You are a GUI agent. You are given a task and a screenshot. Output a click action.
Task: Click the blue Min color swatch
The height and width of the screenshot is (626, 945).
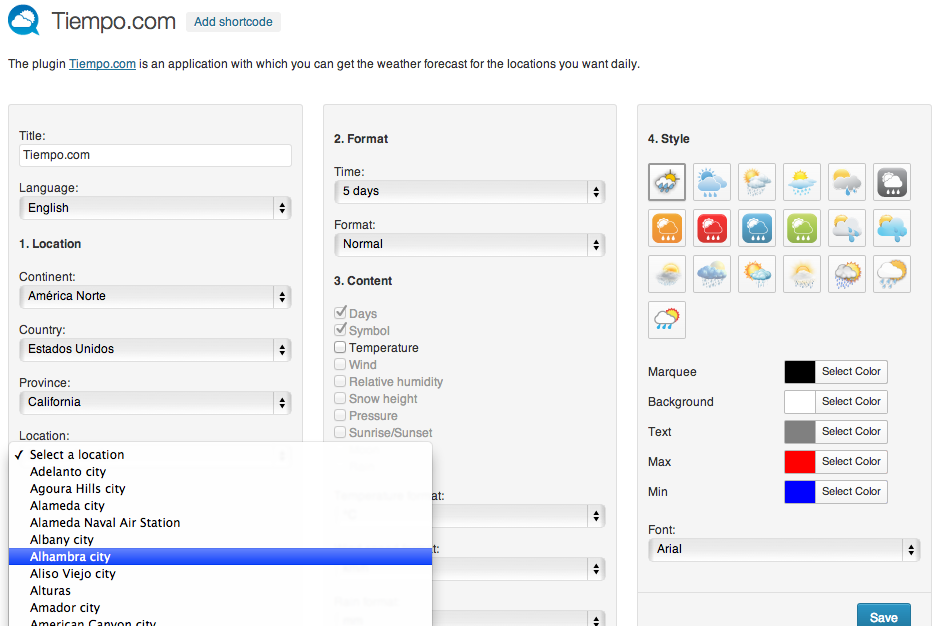coord(800,492)
